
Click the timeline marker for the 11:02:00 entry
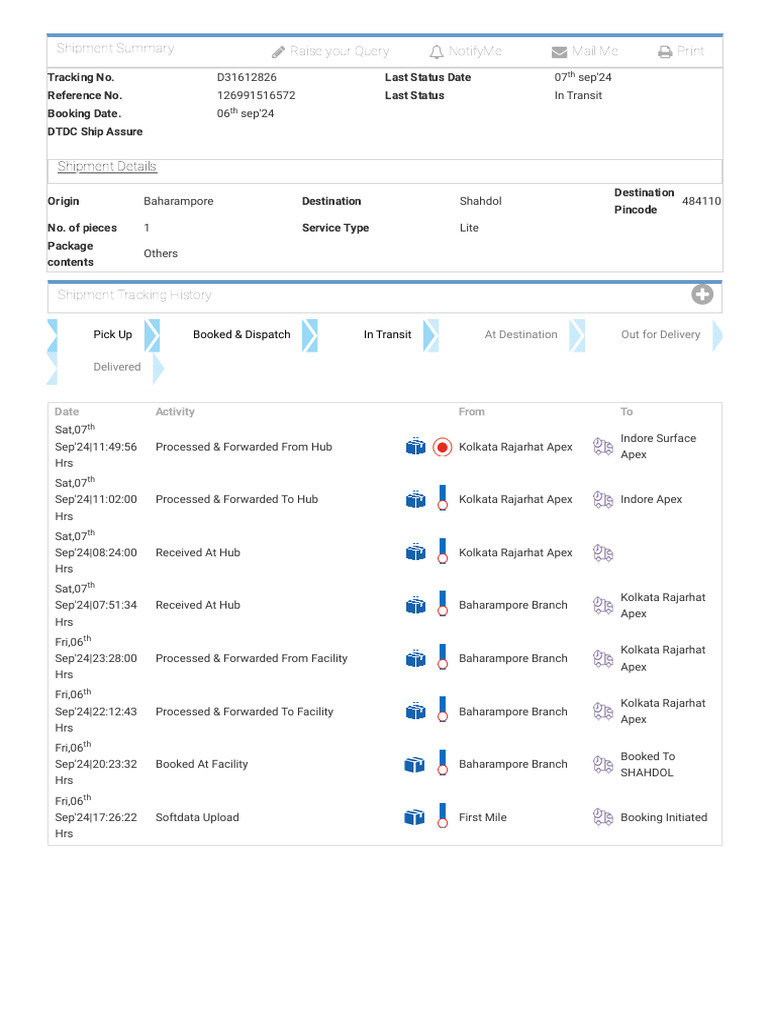click(x=443, y=498)
